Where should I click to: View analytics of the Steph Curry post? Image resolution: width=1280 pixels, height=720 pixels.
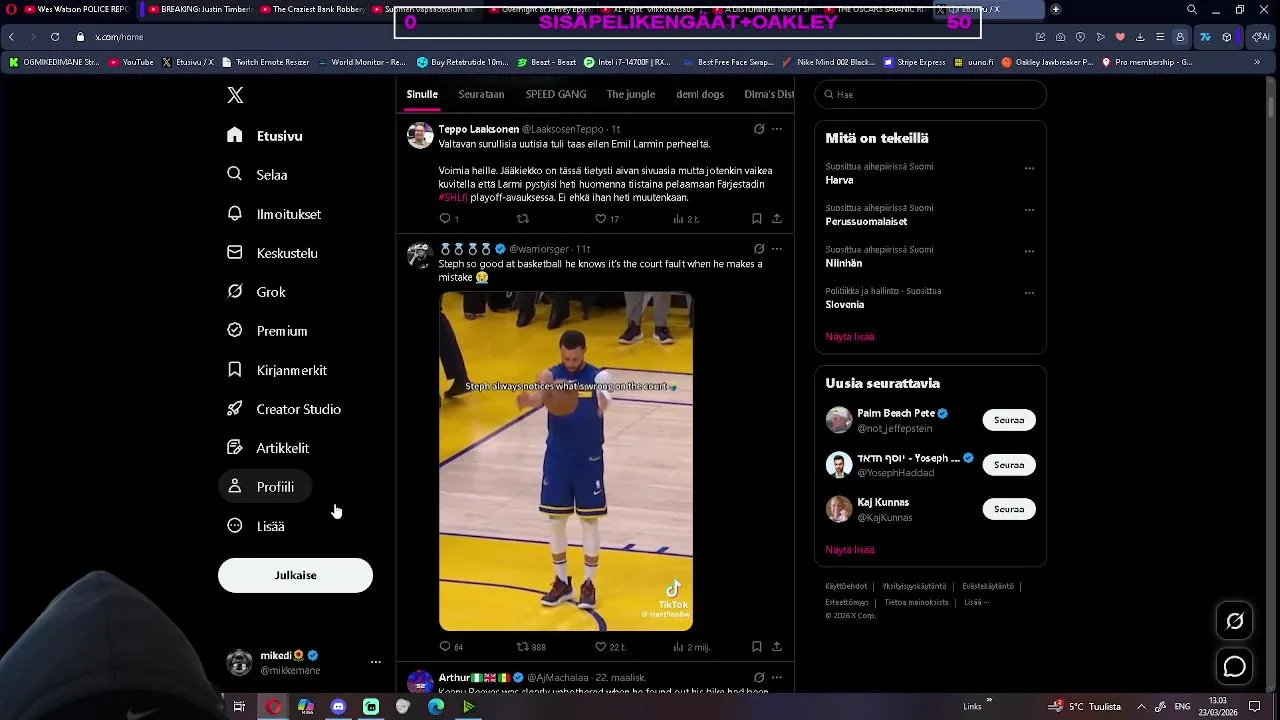(x=691, y=647)
